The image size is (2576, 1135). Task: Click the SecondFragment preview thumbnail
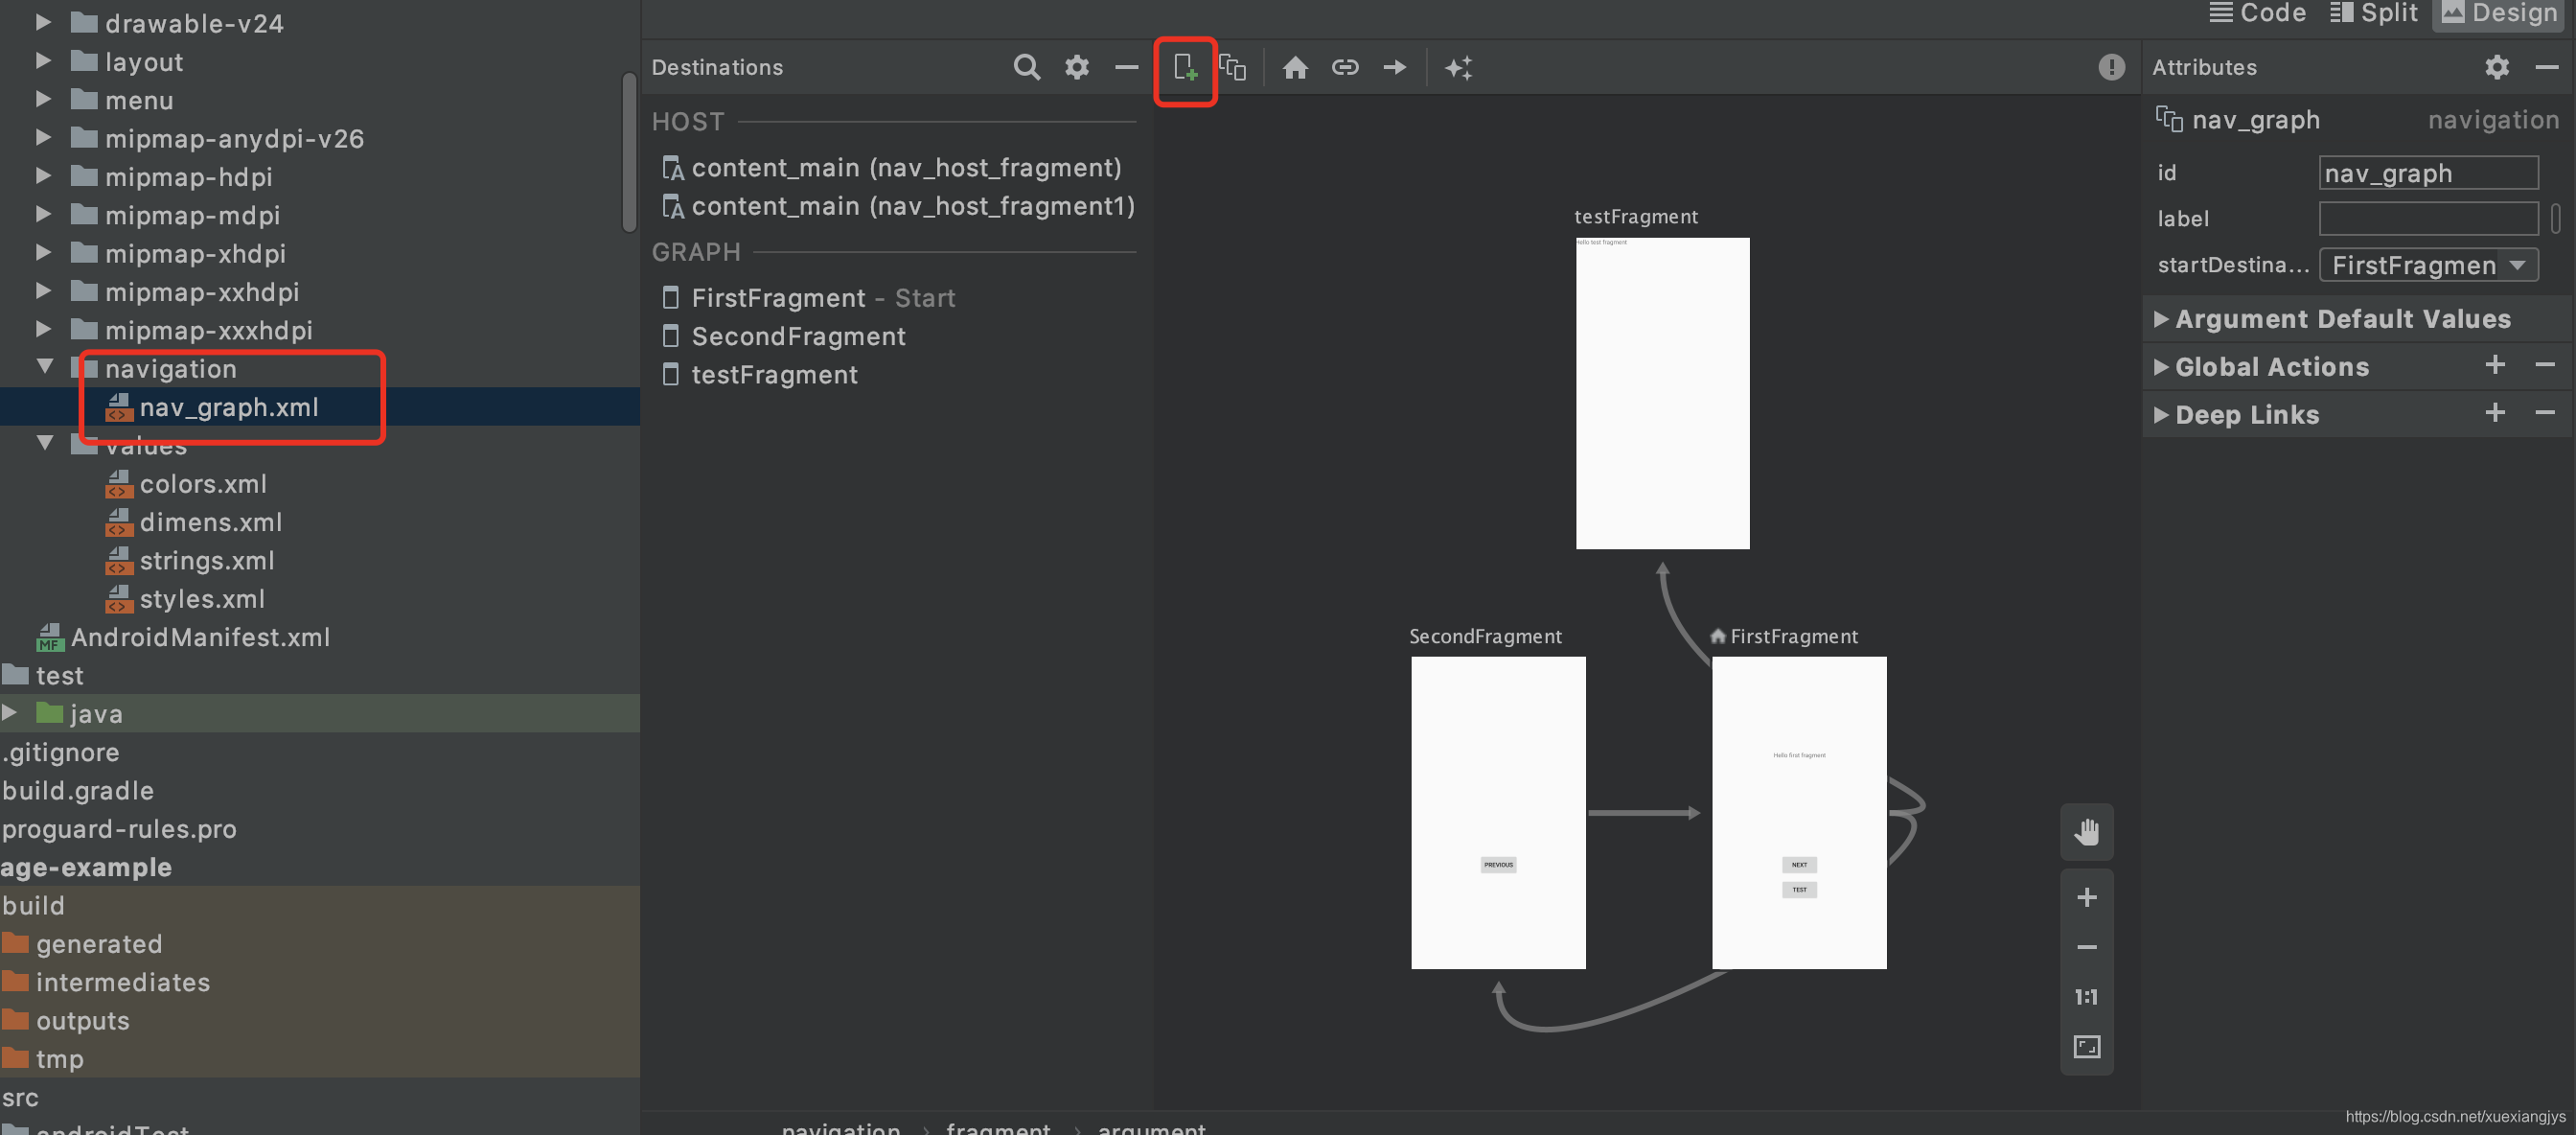(x=1498, y=812)
